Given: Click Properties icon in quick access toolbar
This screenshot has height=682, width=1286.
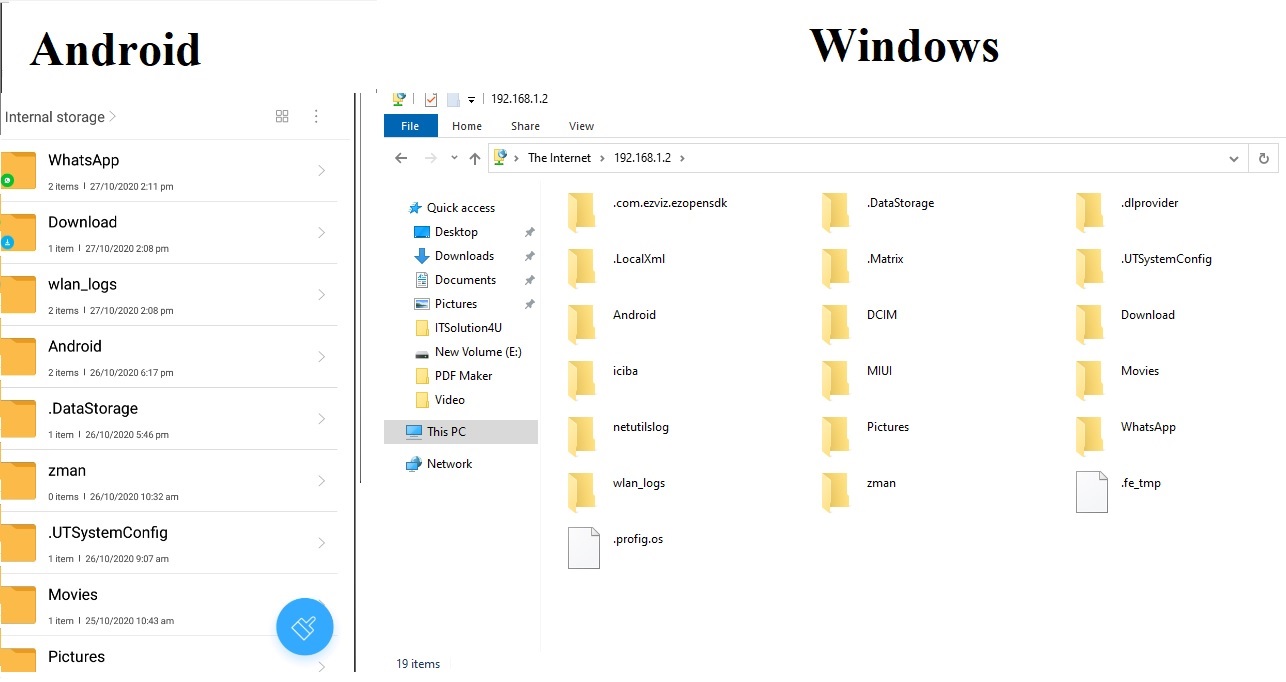Looking at the screenshot, I should point(431,99).
